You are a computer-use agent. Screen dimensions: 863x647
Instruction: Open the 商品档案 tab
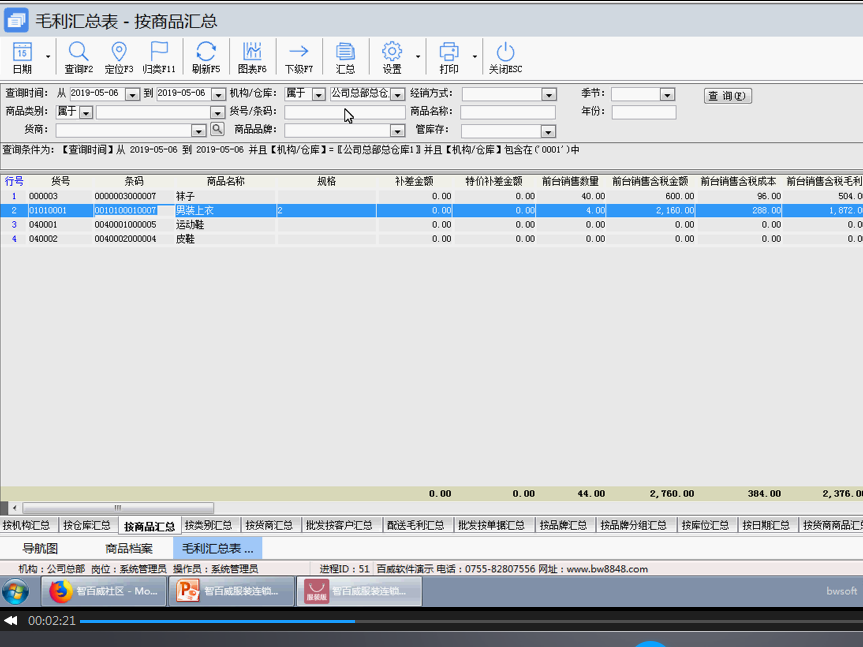[129, 548]
